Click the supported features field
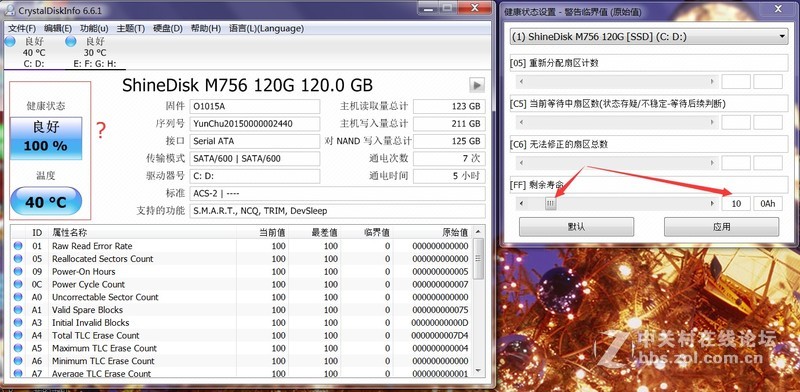 (337, 211)
